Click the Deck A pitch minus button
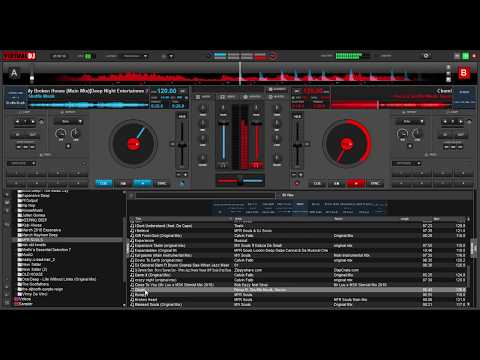This screenshot has height=360, width=480. [x=179, y=174]
